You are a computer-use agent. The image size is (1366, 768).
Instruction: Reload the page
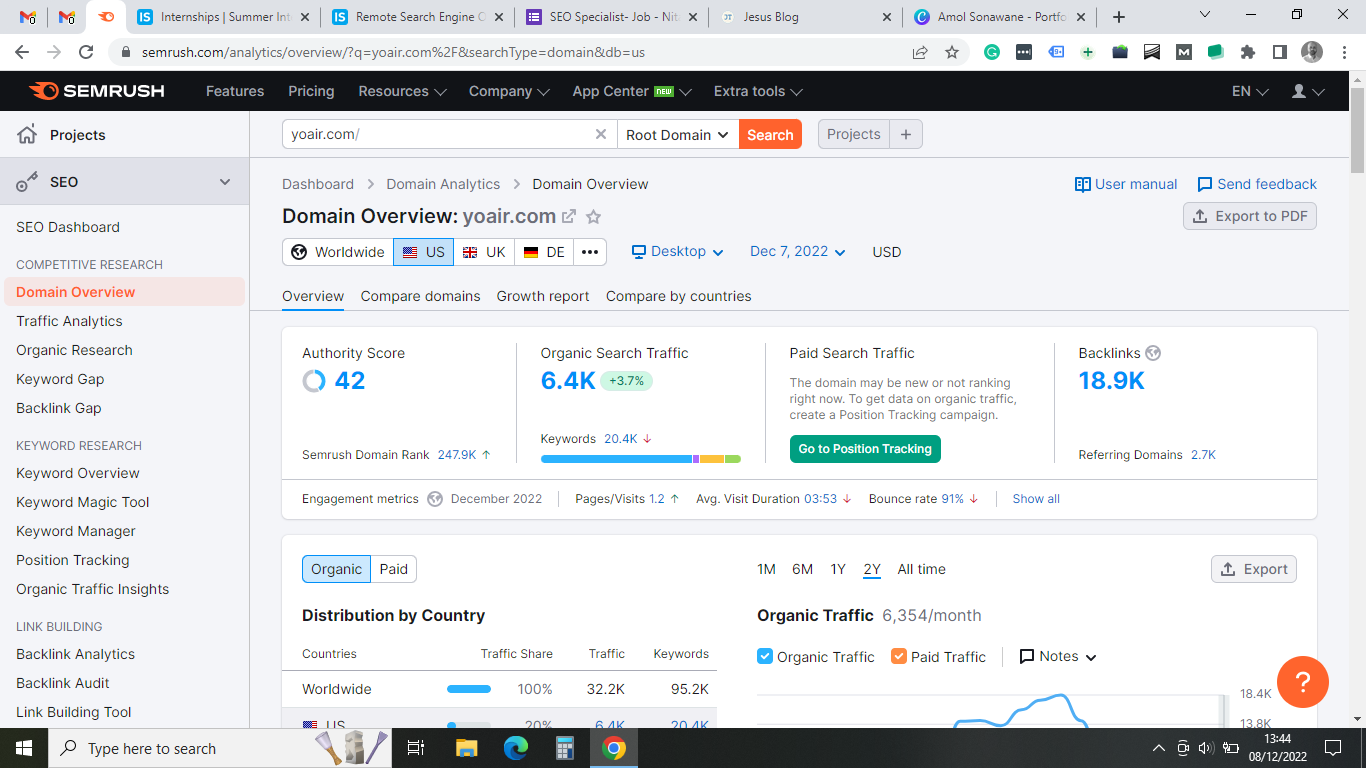pos(86,52)
